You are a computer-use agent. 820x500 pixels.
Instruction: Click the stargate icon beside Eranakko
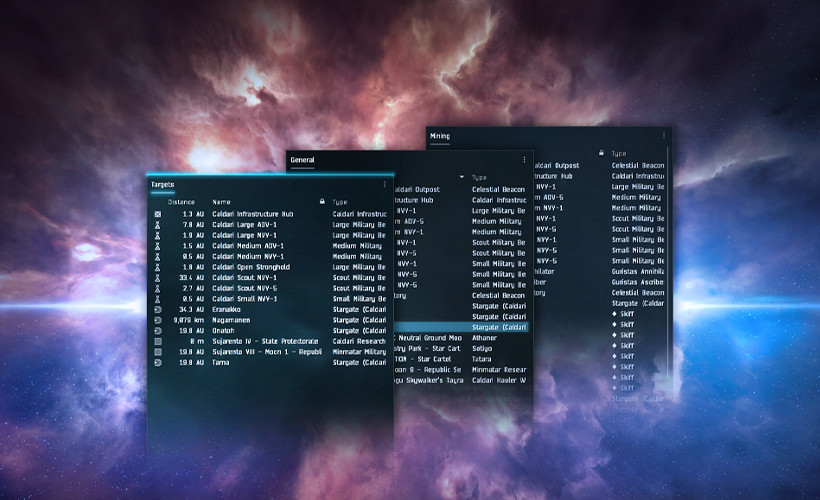tap(158, 310)
